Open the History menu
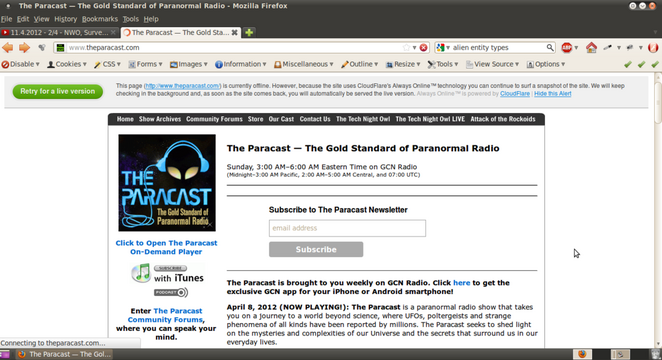662x360 pixels. (x=65, y=19)
